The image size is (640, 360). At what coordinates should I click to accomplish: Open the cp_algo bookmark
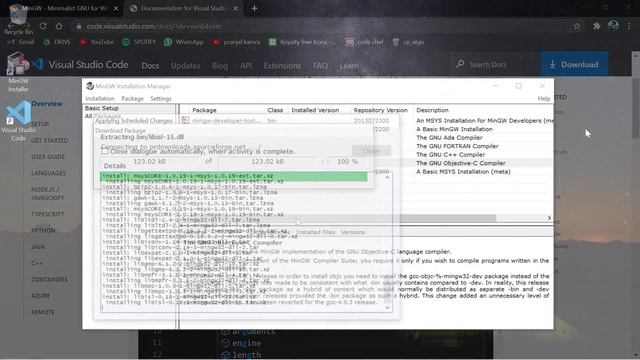(408, 42)
